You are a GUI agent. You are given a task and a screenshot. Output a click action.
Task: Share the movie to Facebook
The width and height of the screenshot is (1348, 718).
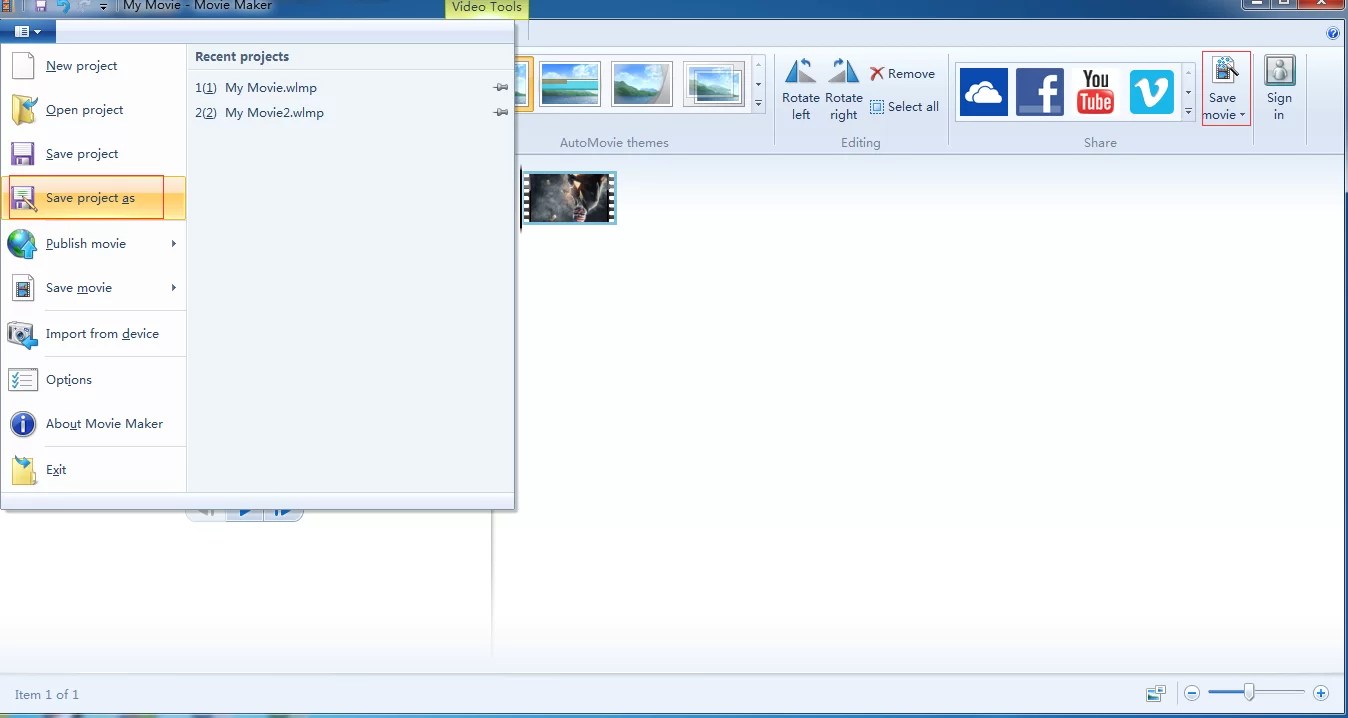[1040, 91]
